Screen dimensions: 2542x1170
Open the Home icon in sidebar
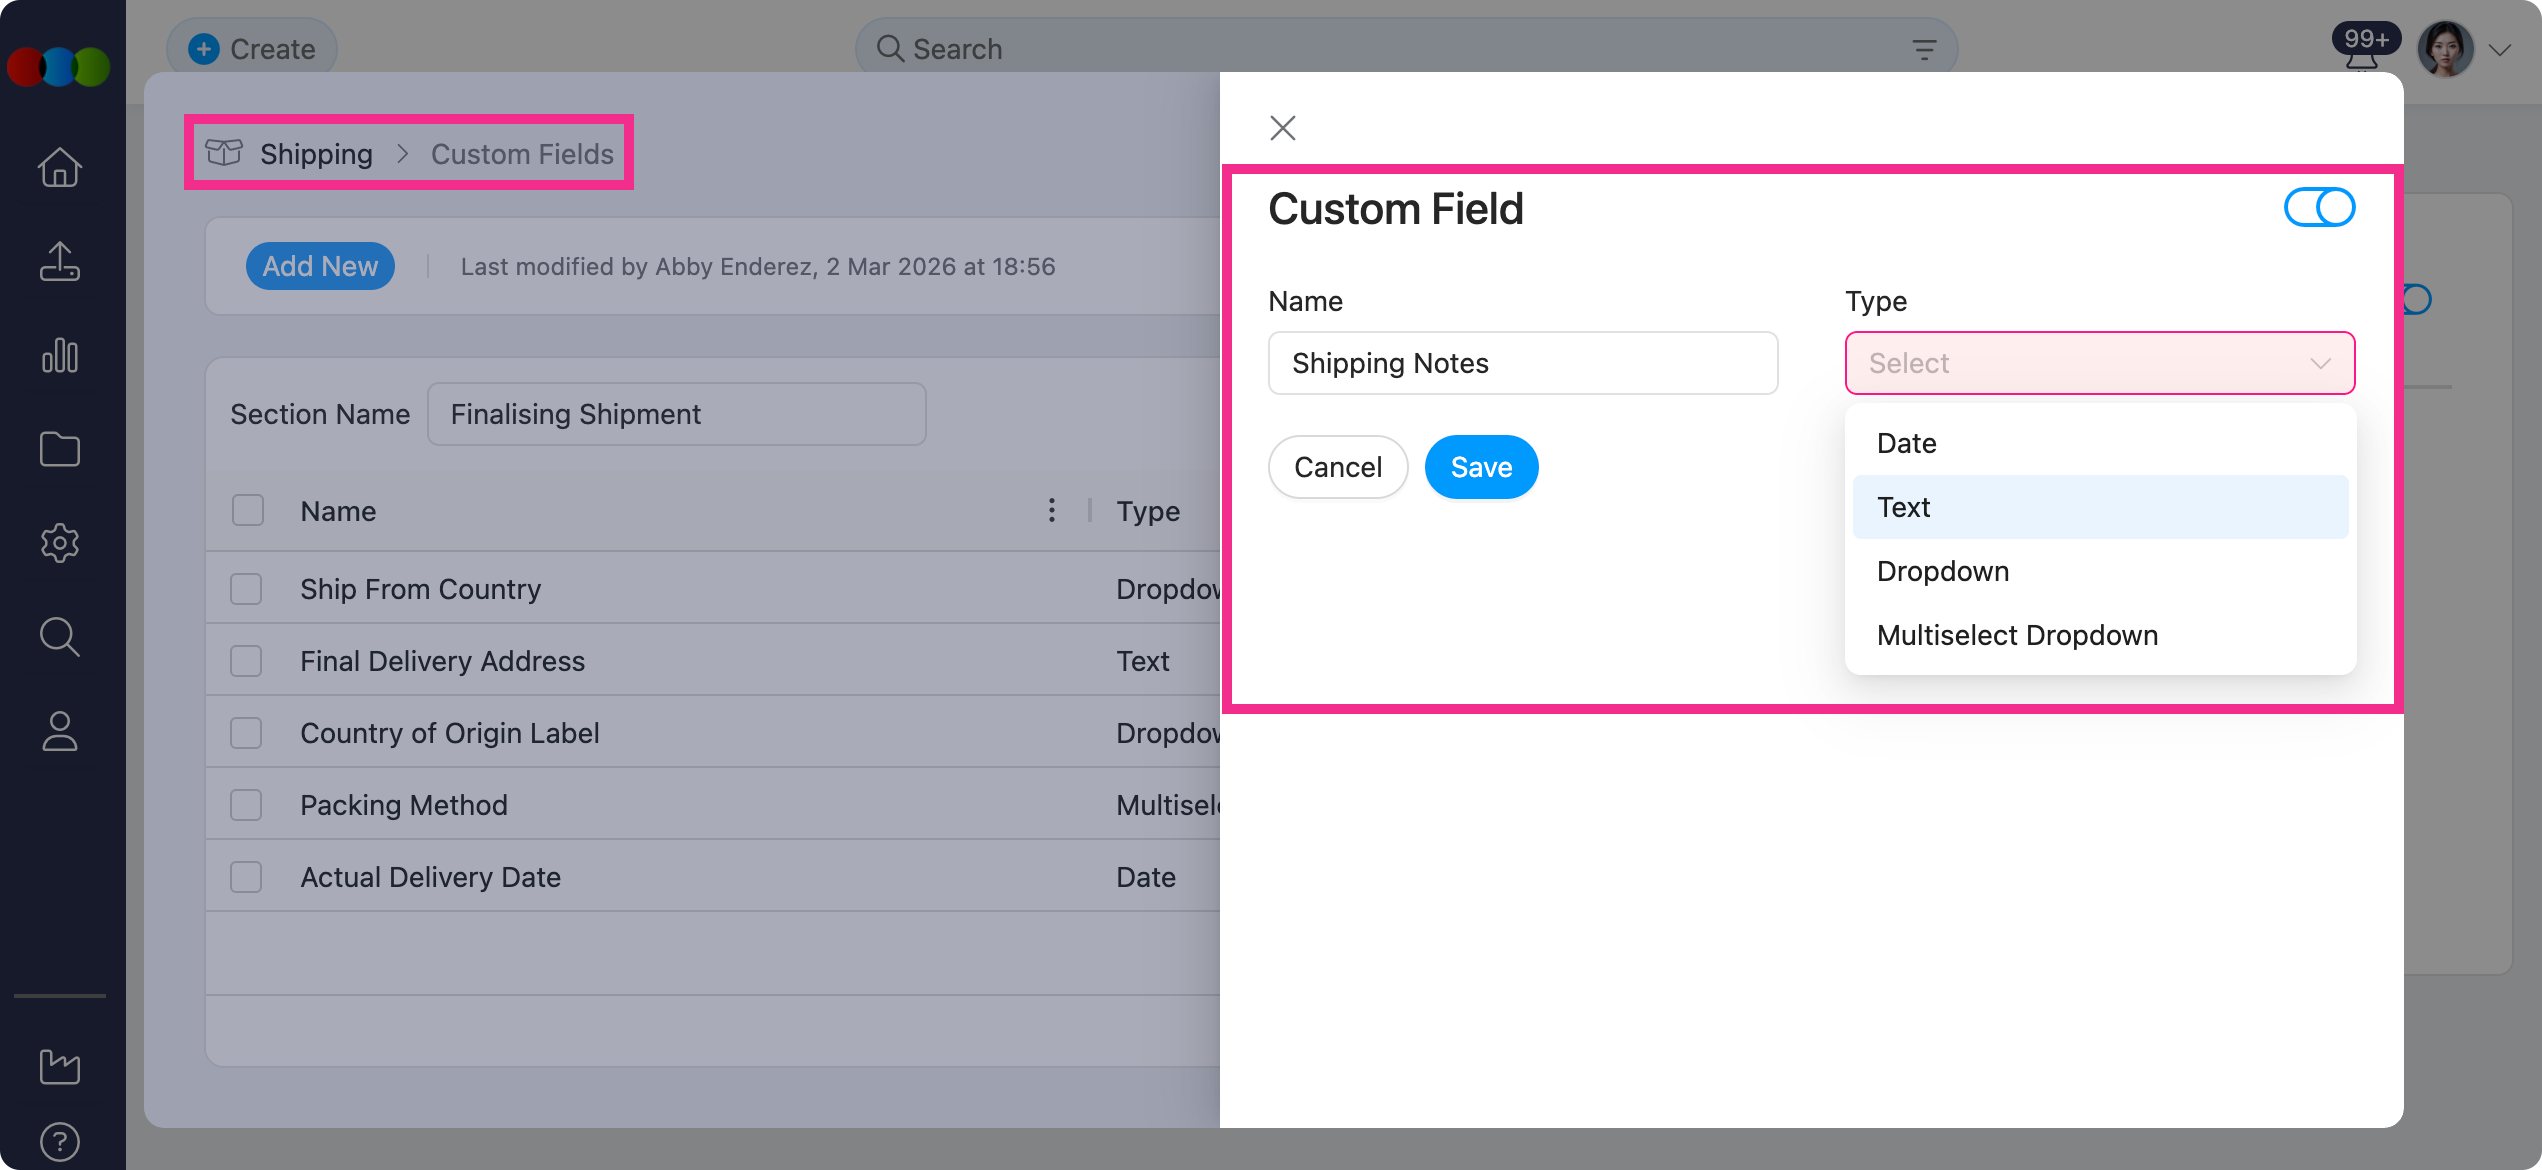coord(60,167)
